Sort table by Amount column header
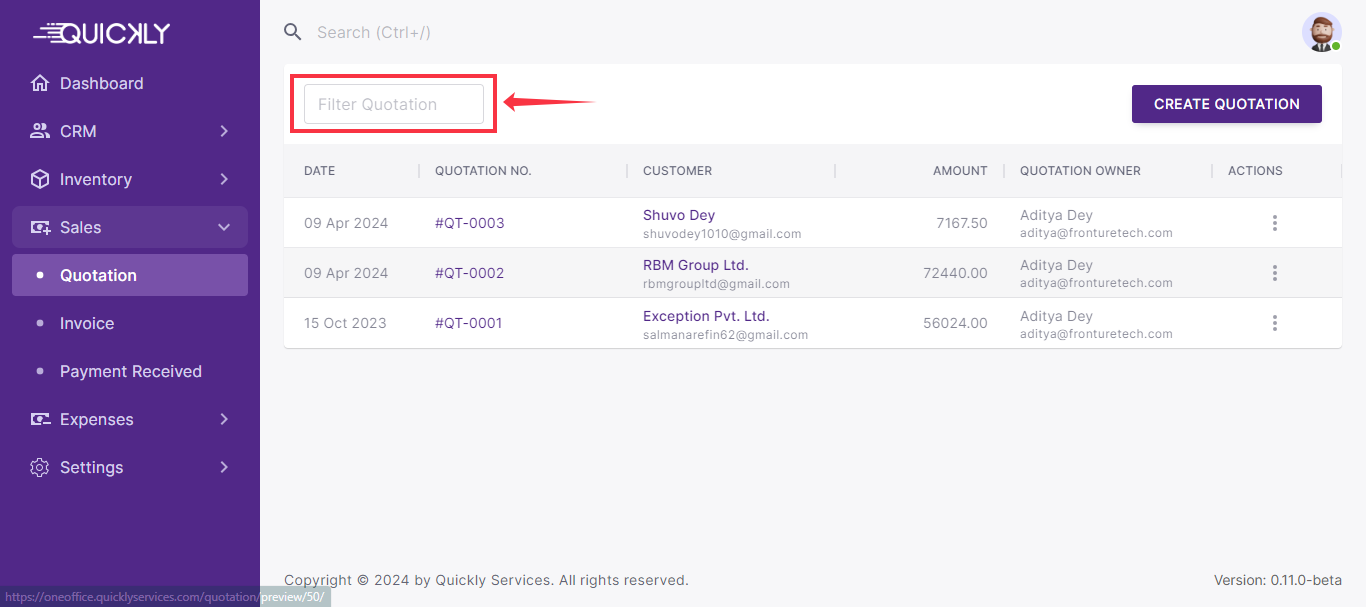The height and width of the screenshot is (607, 1366). pos(959,171)
